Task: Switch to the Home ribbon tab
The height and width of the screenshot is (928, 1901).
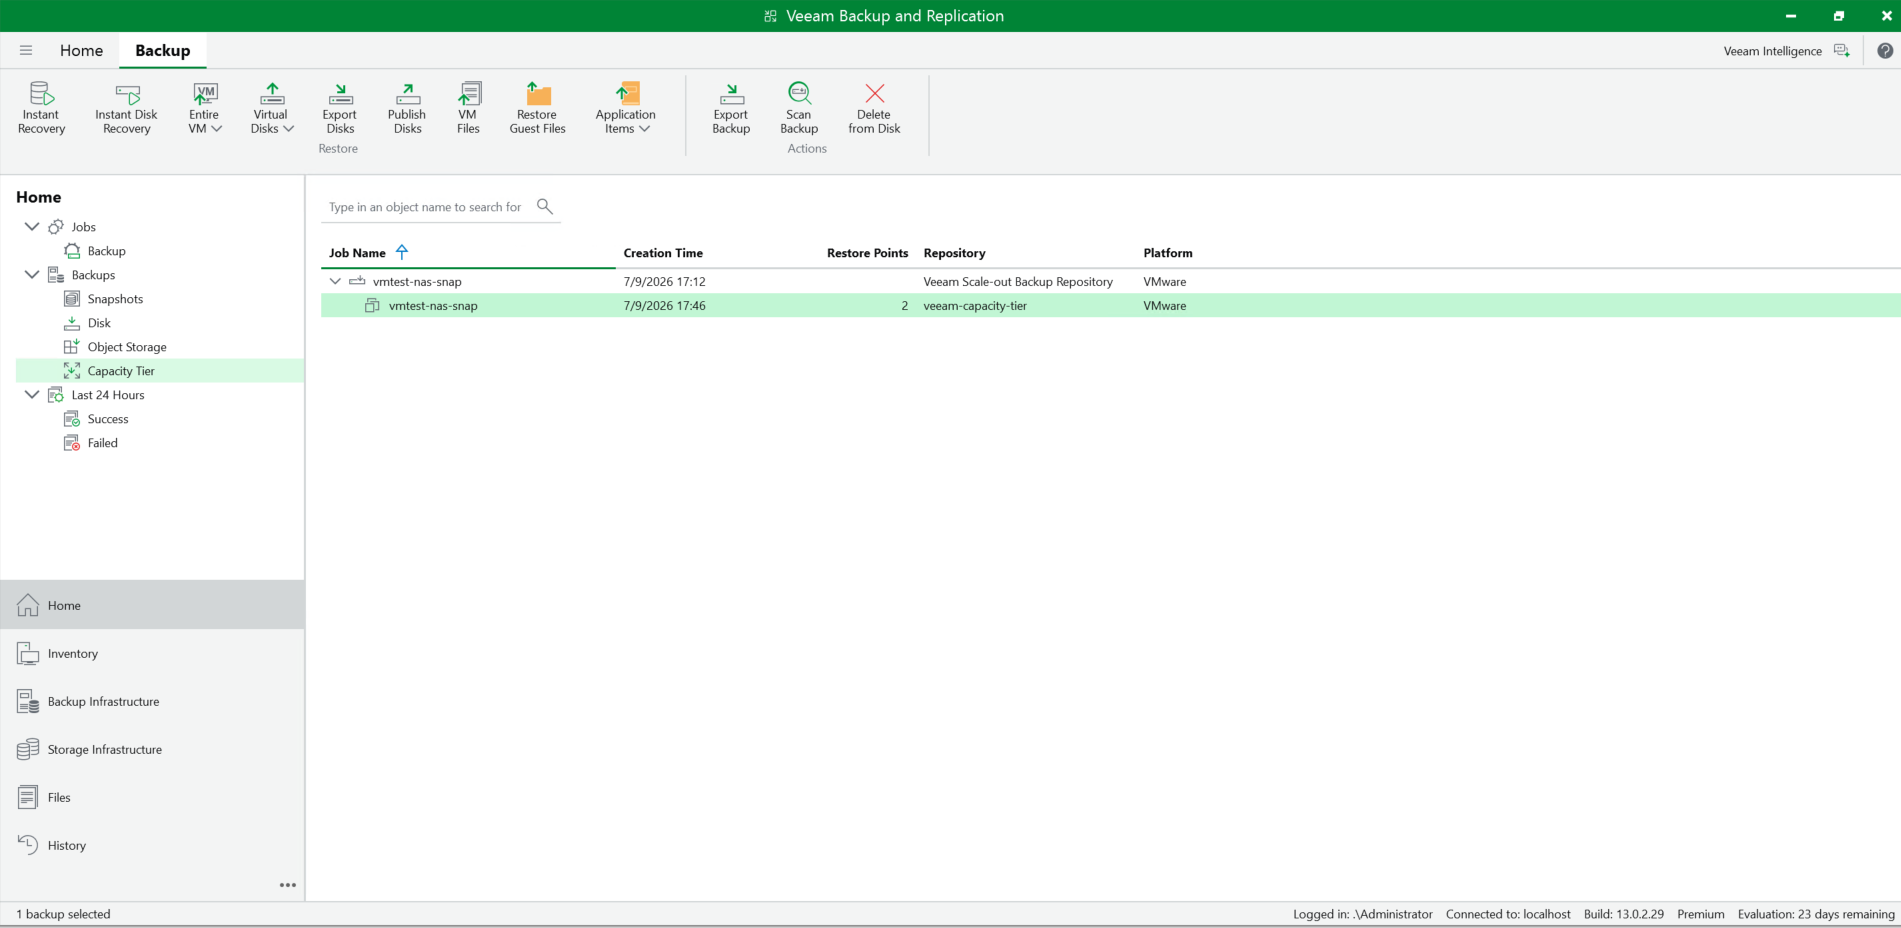Action: 81,51
